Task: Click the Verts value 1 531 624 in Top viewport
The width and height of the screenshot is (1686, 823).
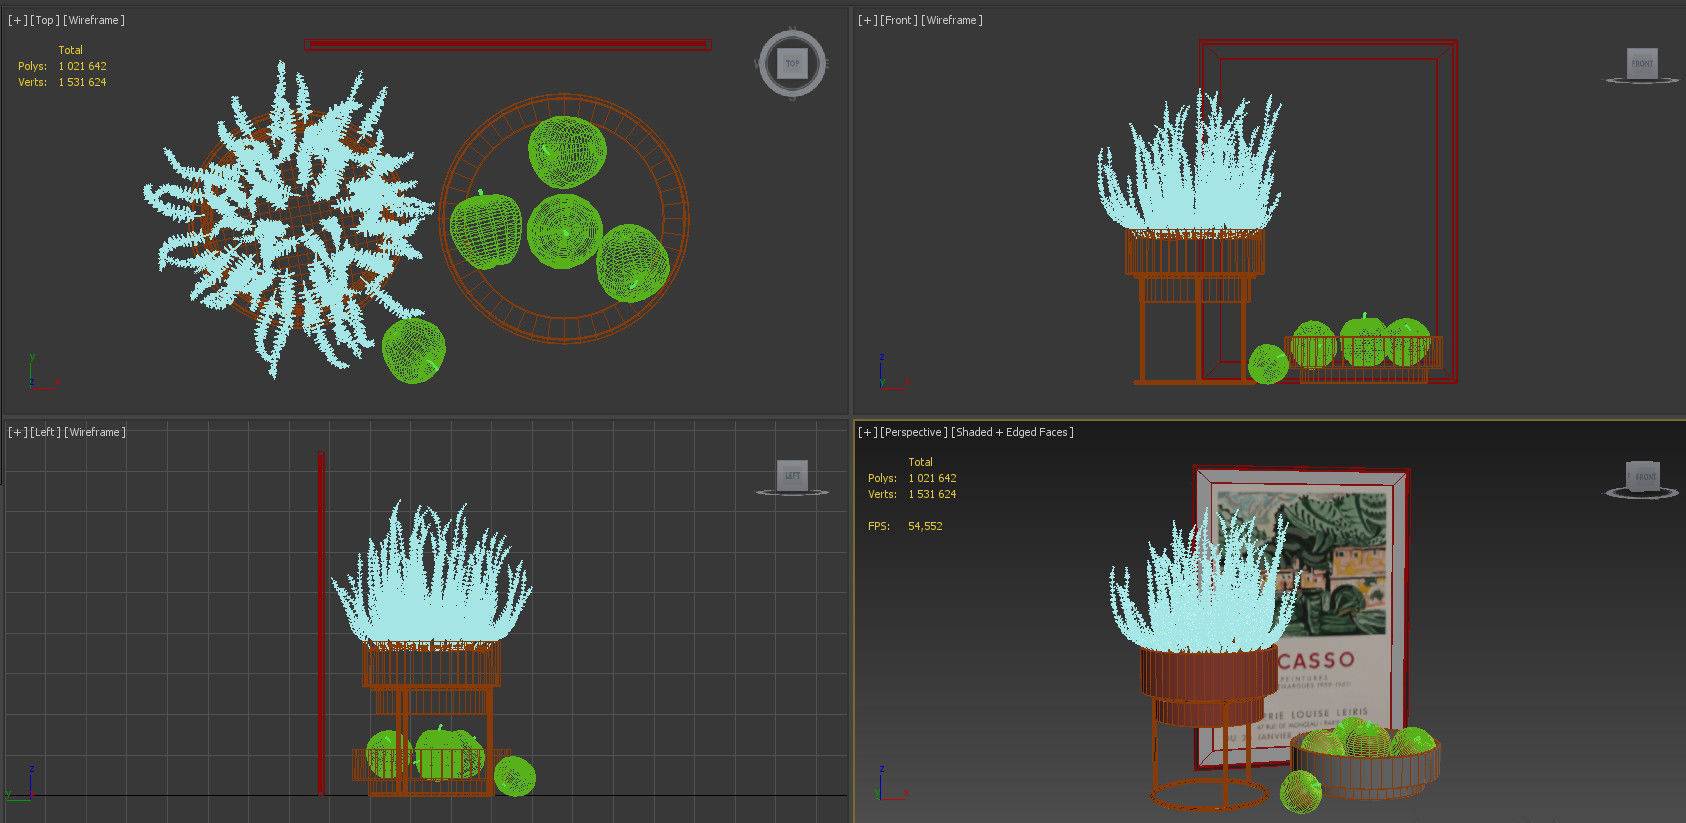Action: pyautogui.click(x=82, y=82)
